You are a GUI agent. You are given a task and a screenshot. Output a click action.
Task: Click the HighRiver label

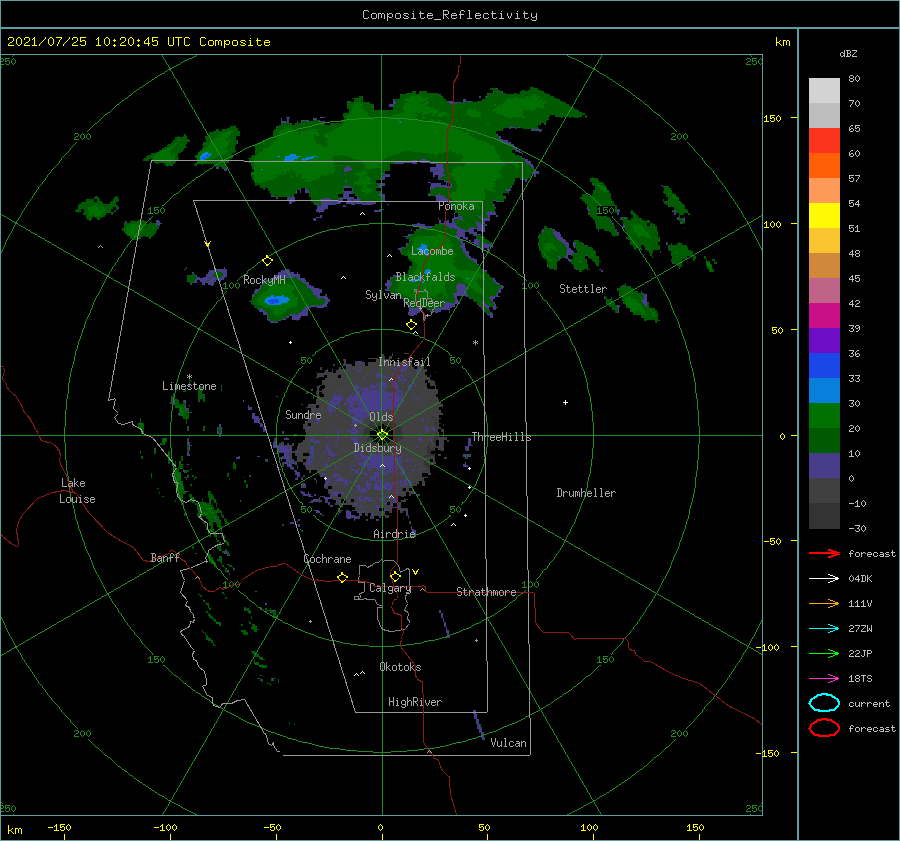pos(415,702)
